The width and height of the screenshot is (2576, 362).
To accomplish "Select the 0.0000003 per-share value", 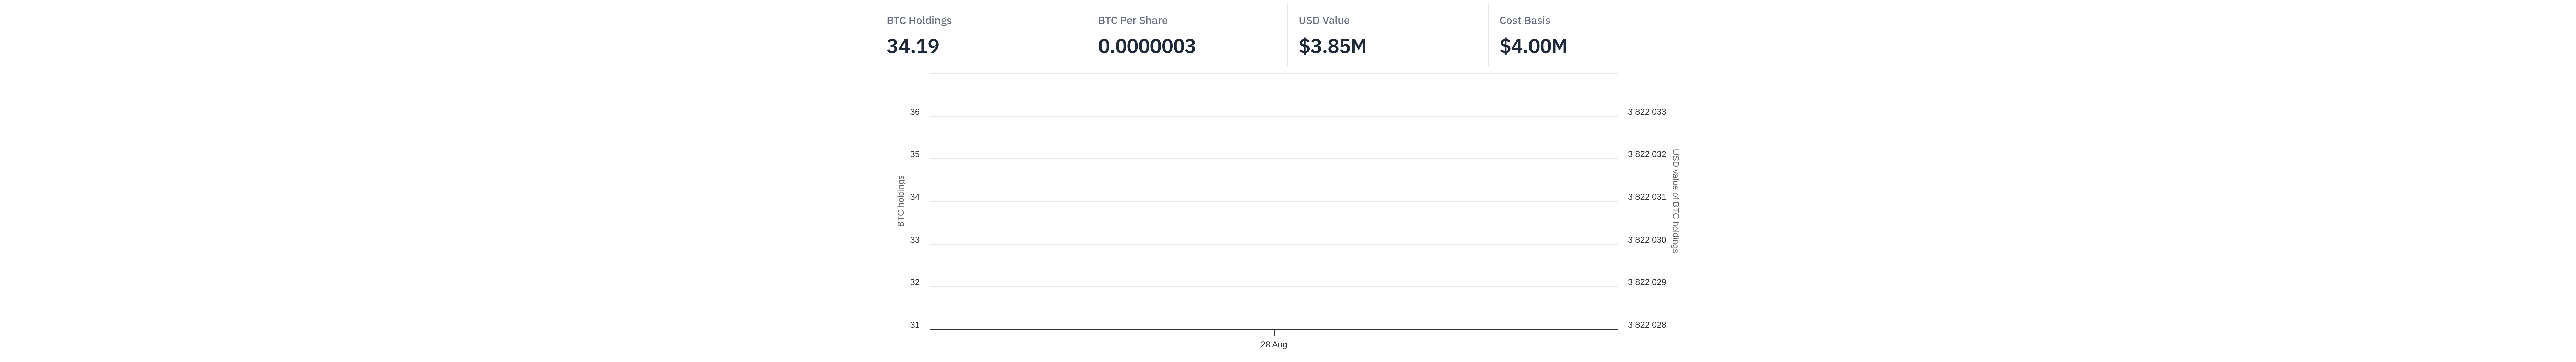I will coord(1146,46).
